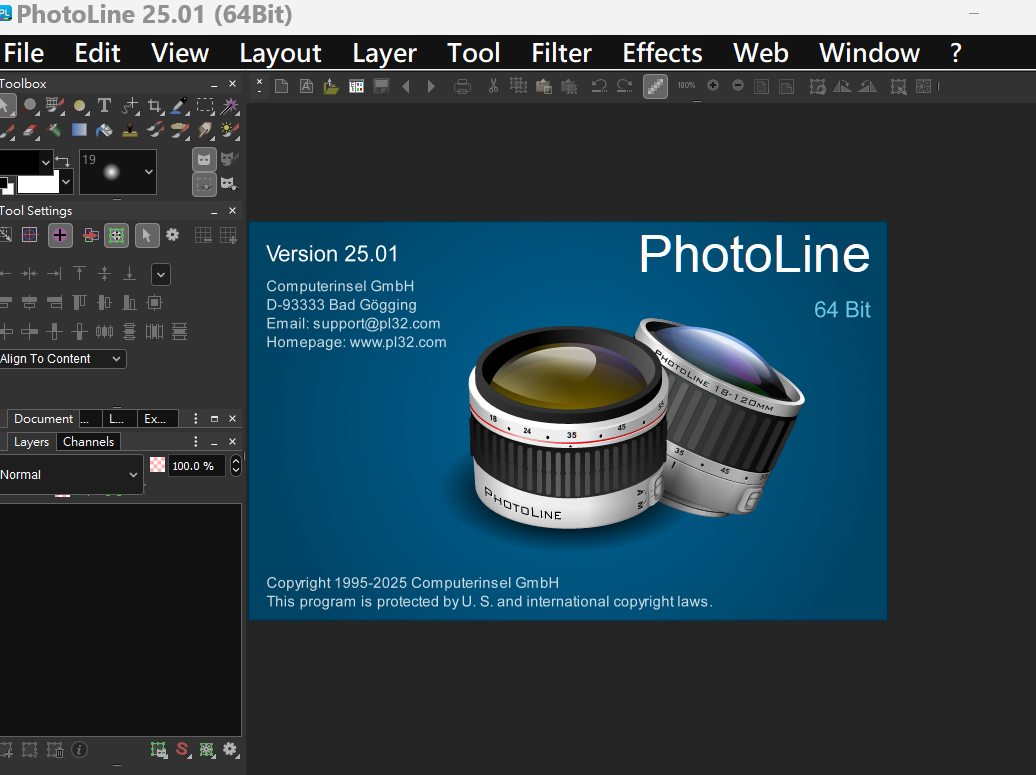This screenshot has width=1036, height=775.
Task: Toggle the selection mask view button
Action: (204, 184)
